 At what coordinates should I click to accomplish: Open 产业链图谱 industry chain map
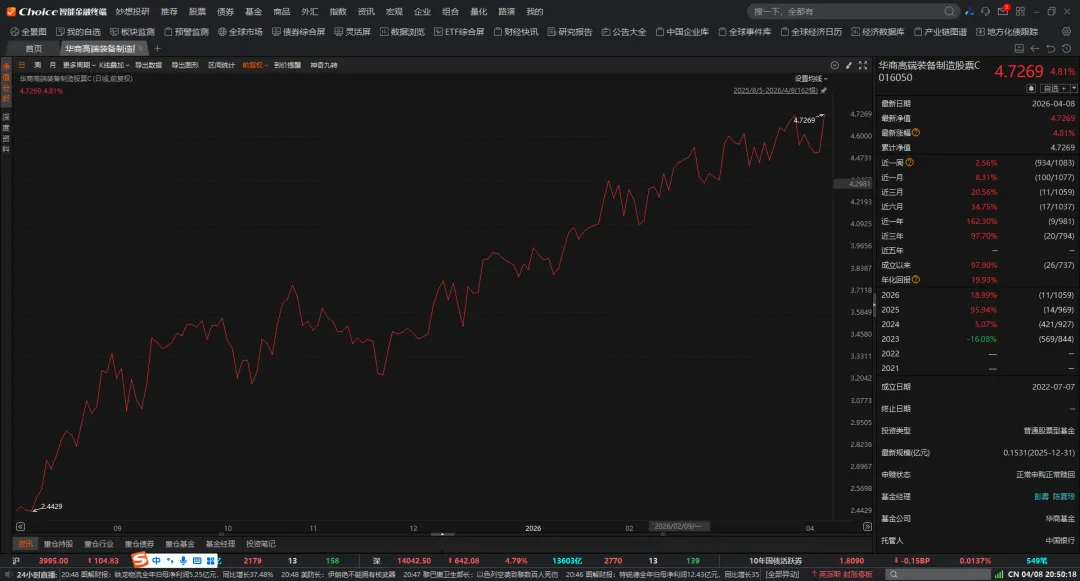[940, 32]
